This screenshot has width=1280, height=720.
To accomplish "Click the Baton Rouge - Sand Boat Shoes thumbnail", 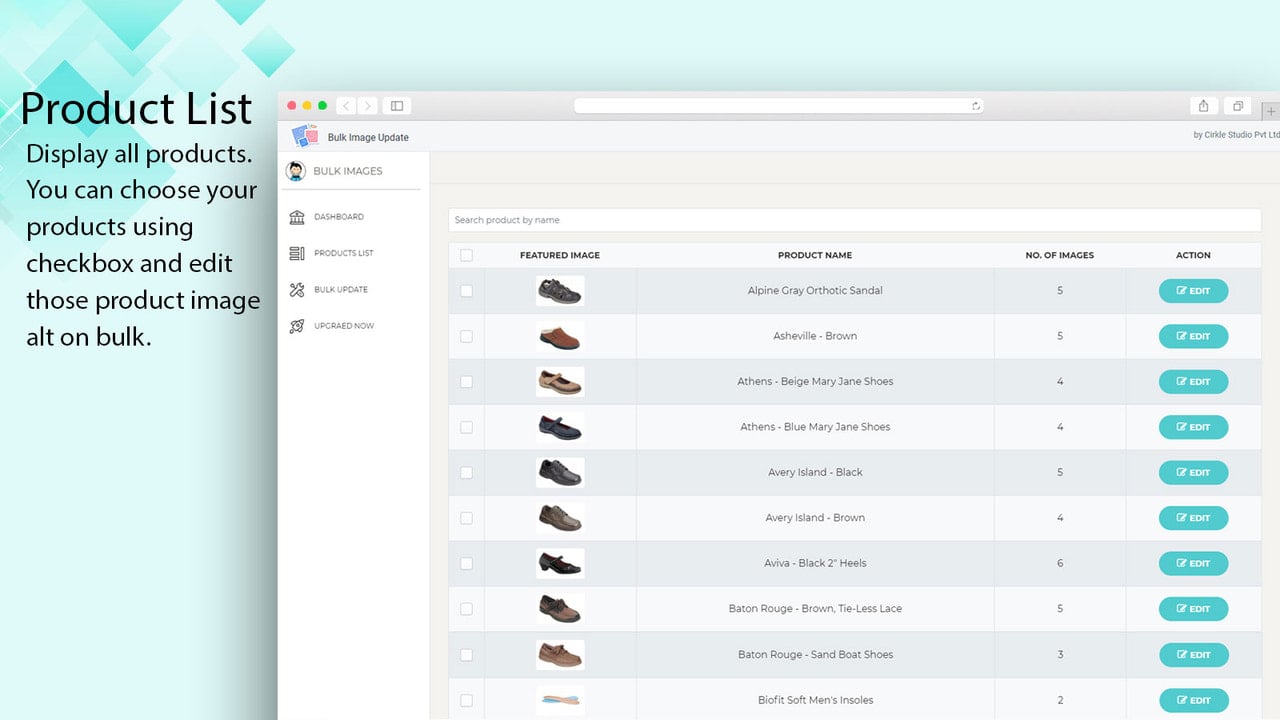I will pos(560,655).
